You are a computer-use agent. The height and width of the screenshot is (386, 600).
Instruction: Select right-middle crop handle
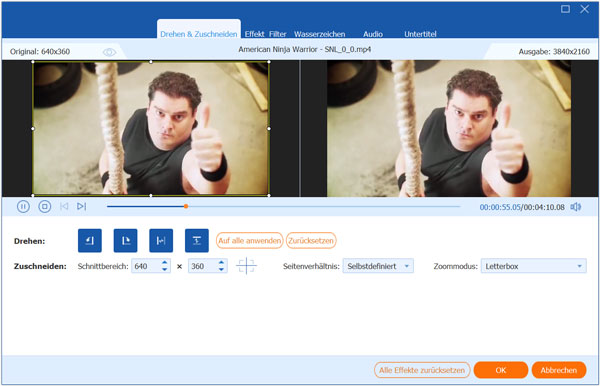click(x=269, y=129)
